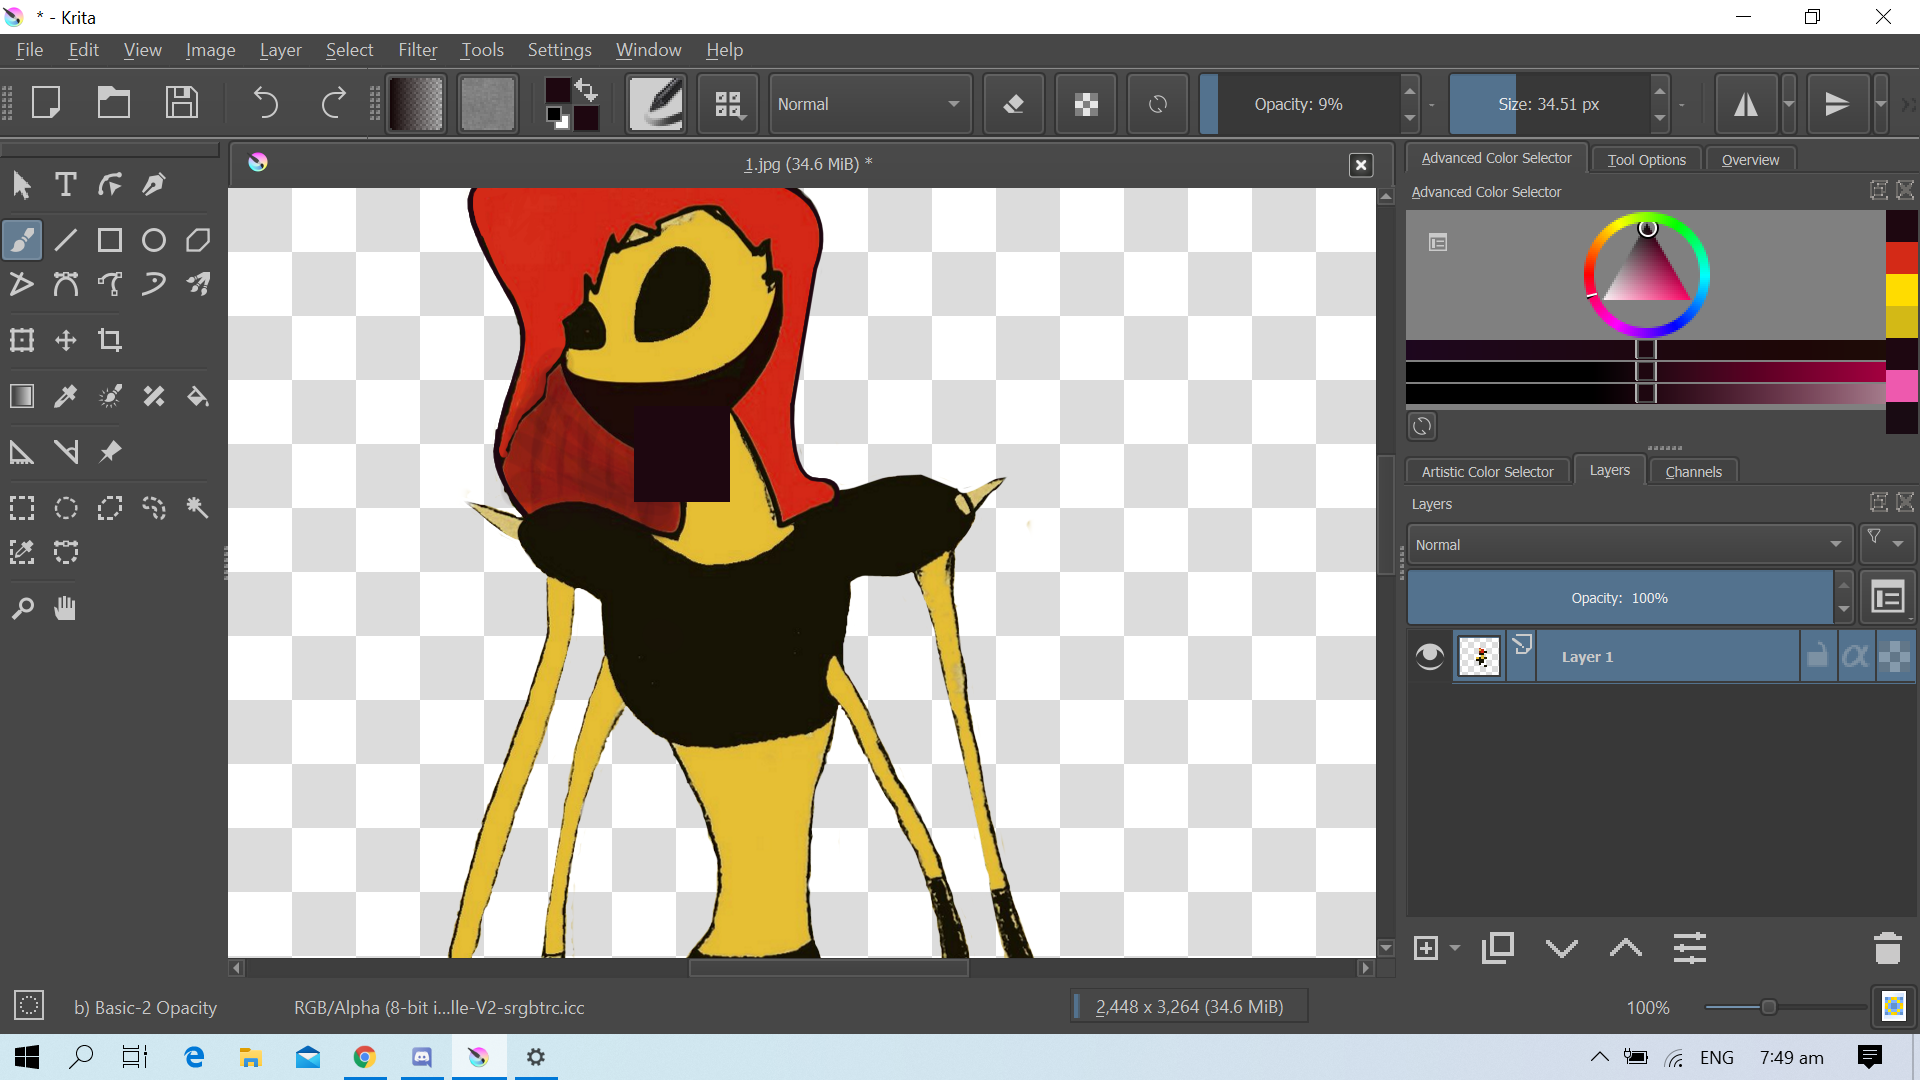Switch to the Tool Options tab
1920x1080 pixels.
(x=1646, y=160)
